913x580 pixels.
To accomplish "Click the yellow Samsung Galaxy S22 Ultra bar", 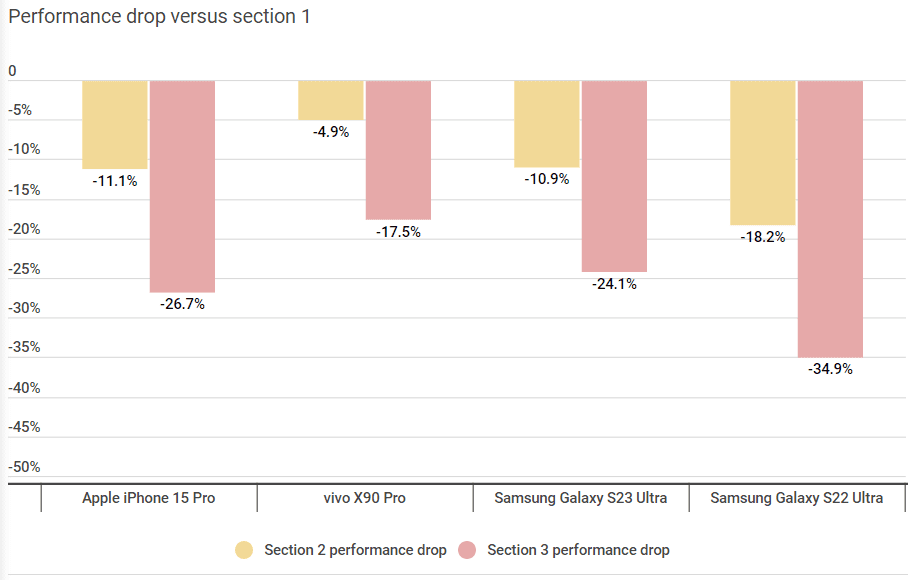I will pos(763,153).
